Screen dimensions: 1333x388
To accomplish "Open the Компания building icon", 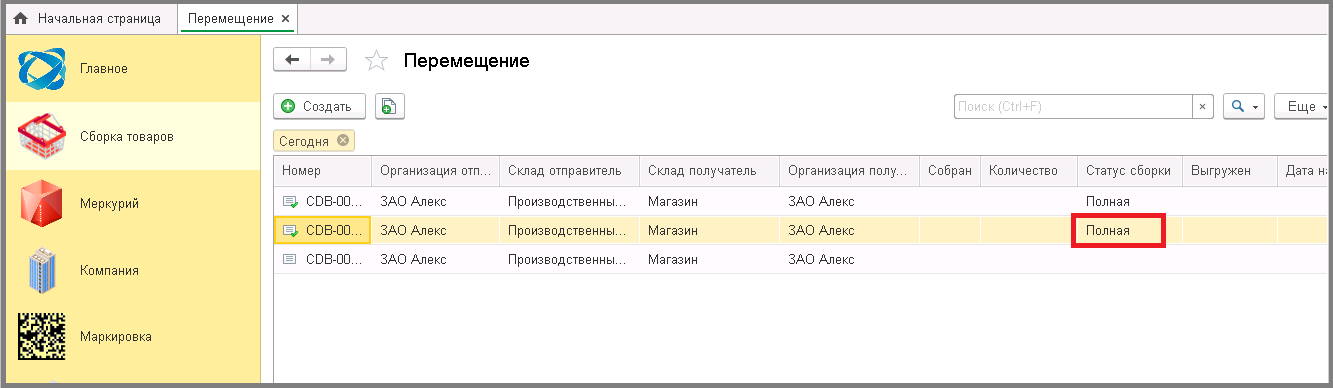I will point(42,270).
